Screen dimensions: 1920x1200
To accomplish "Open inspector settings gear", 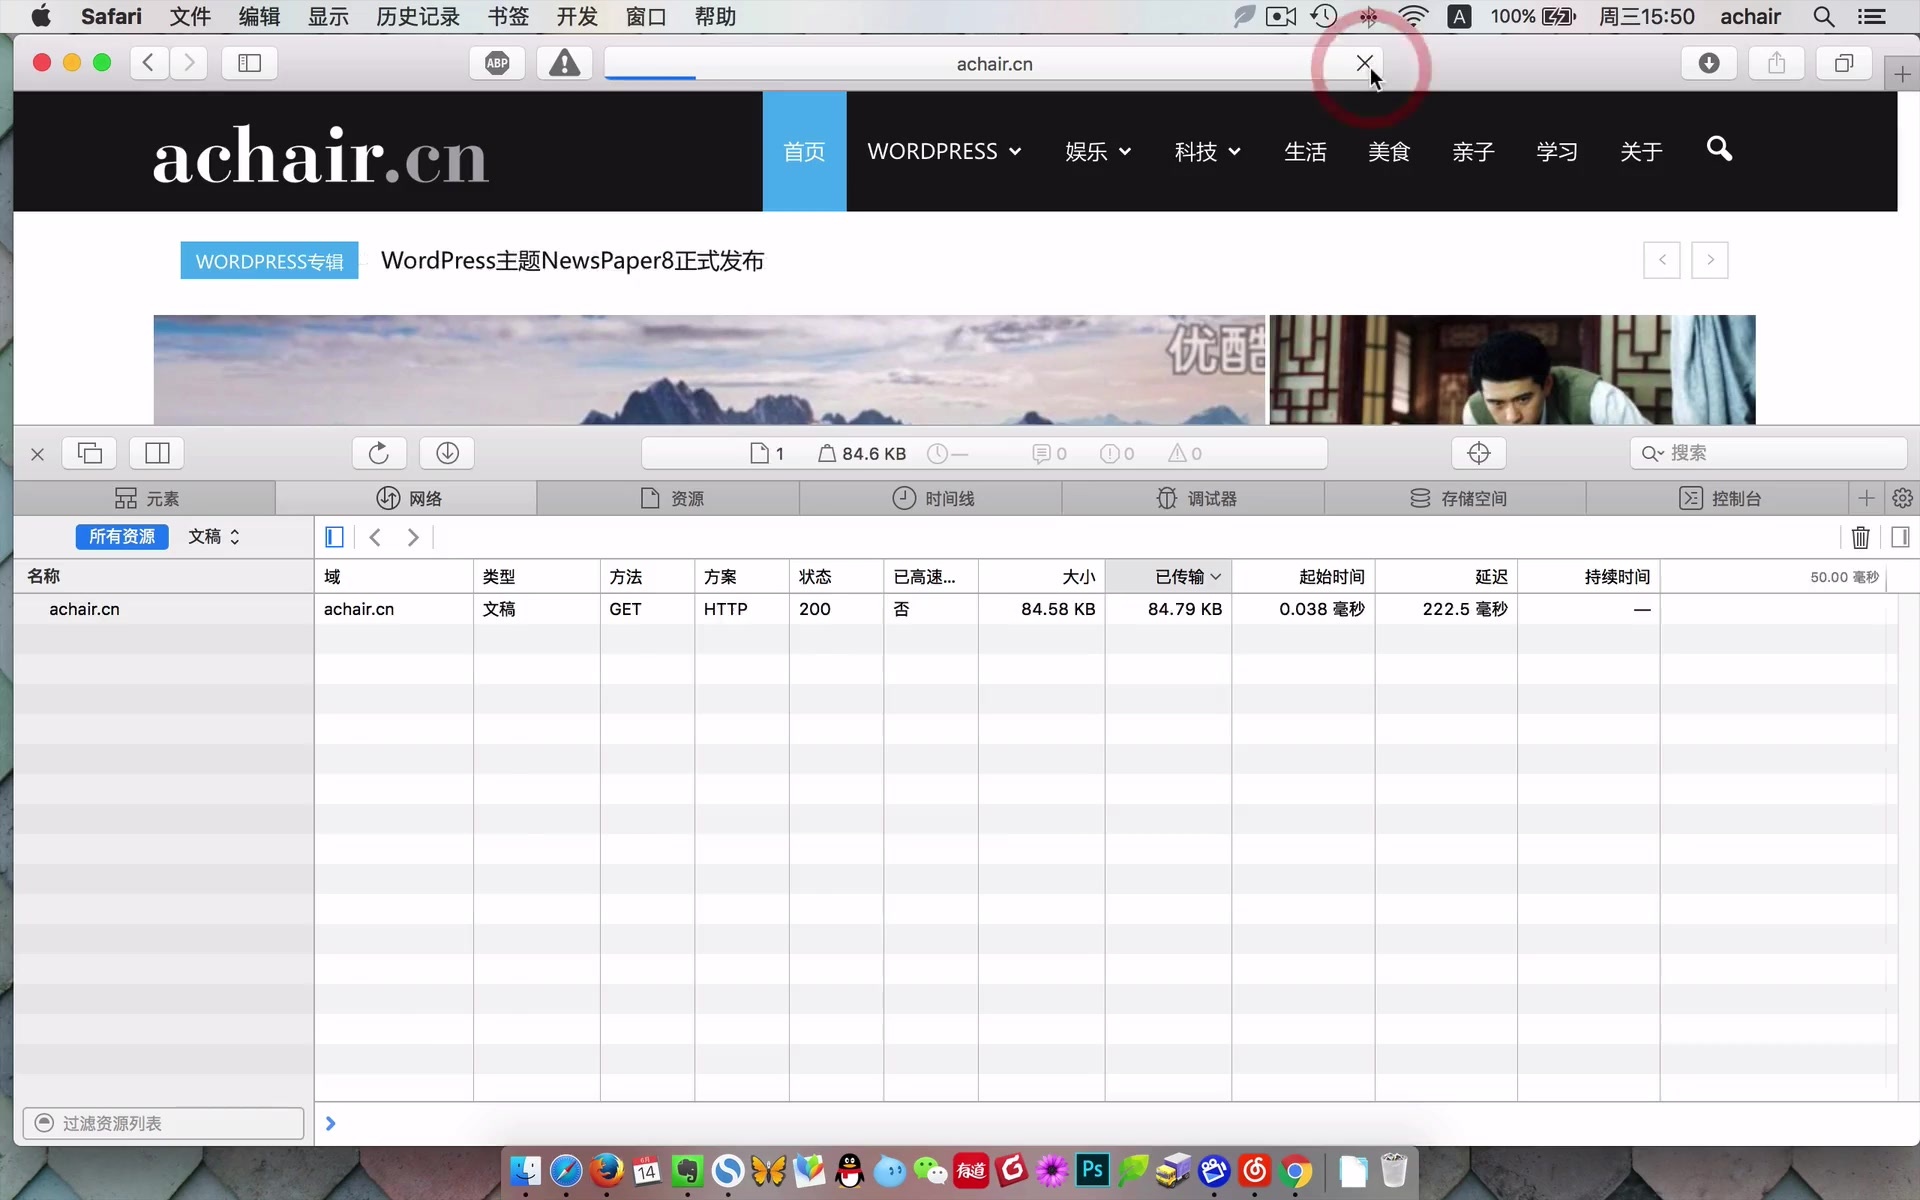I will tap(1902, 498).
